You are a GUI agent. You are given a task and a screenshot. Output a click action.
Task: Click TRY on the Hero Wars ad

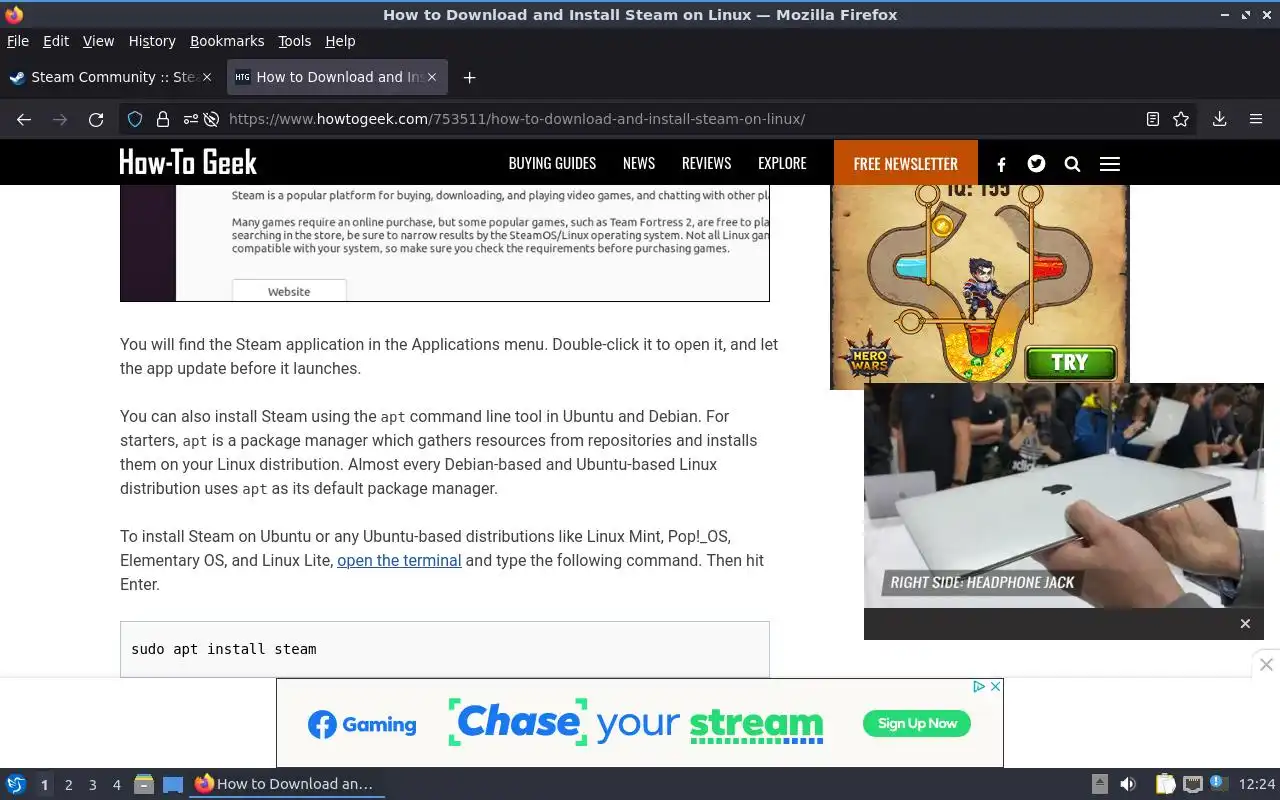(x=1069, y=362)
